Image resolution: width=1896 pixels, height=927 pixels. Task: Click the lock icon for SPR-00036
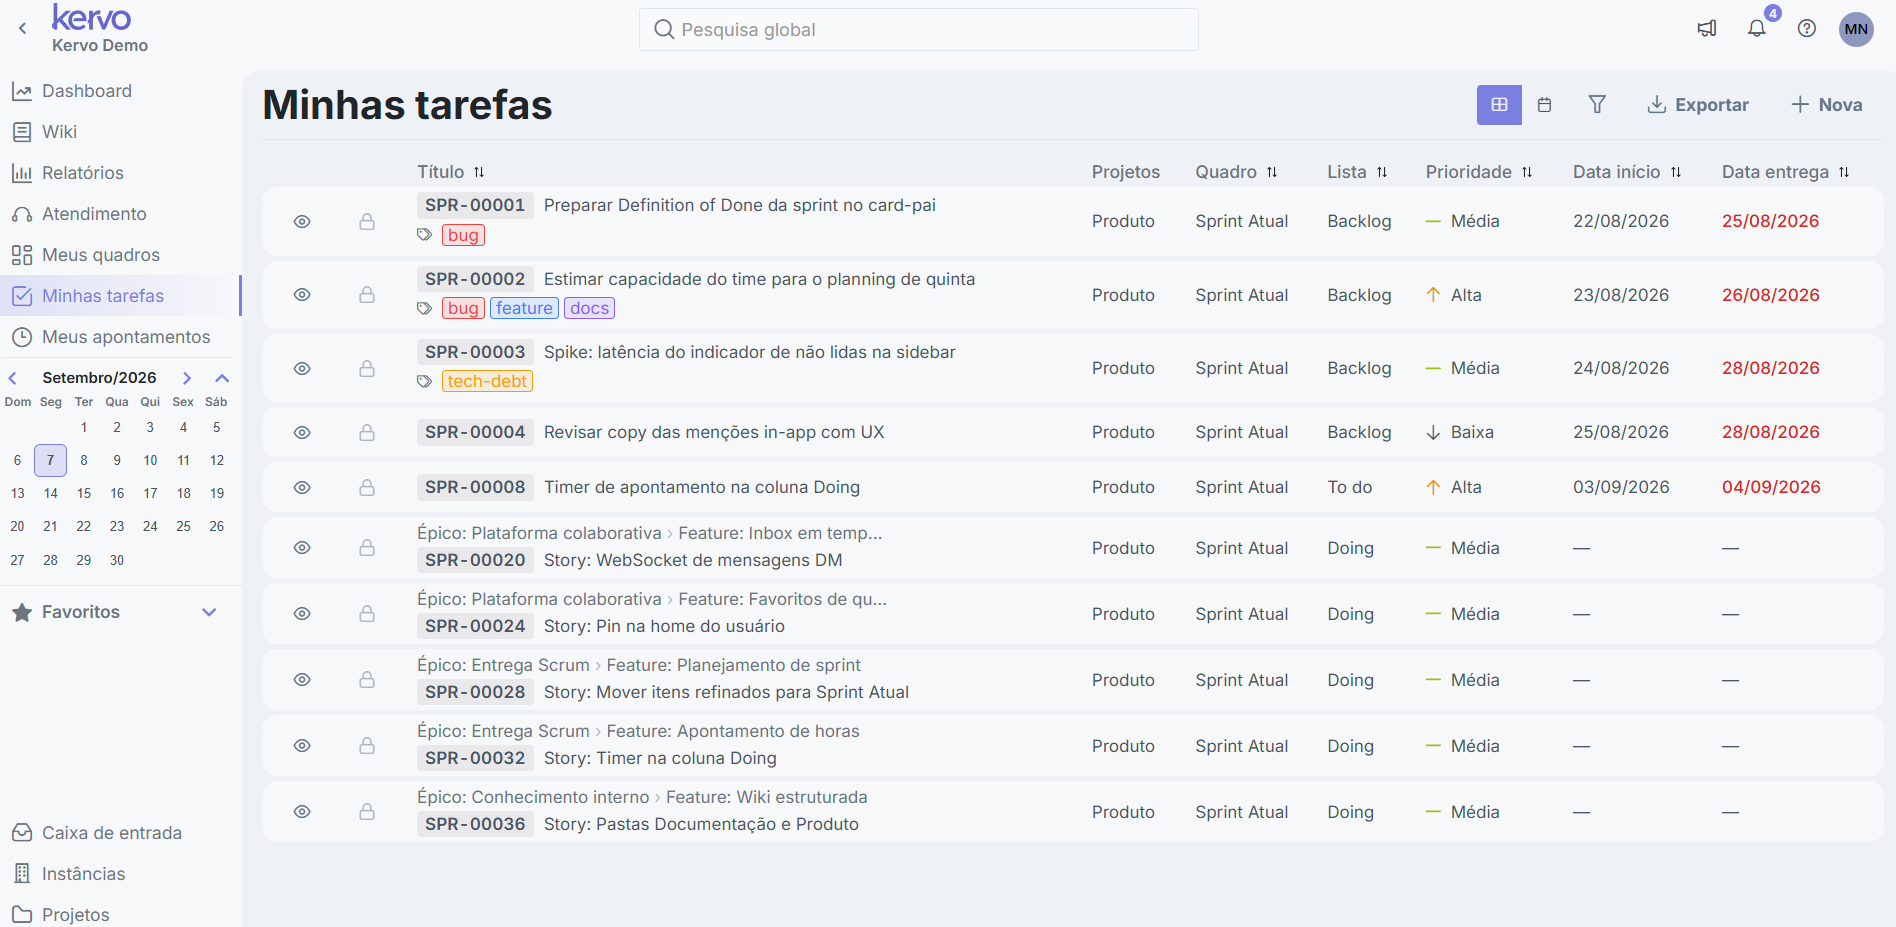(367, 811)
